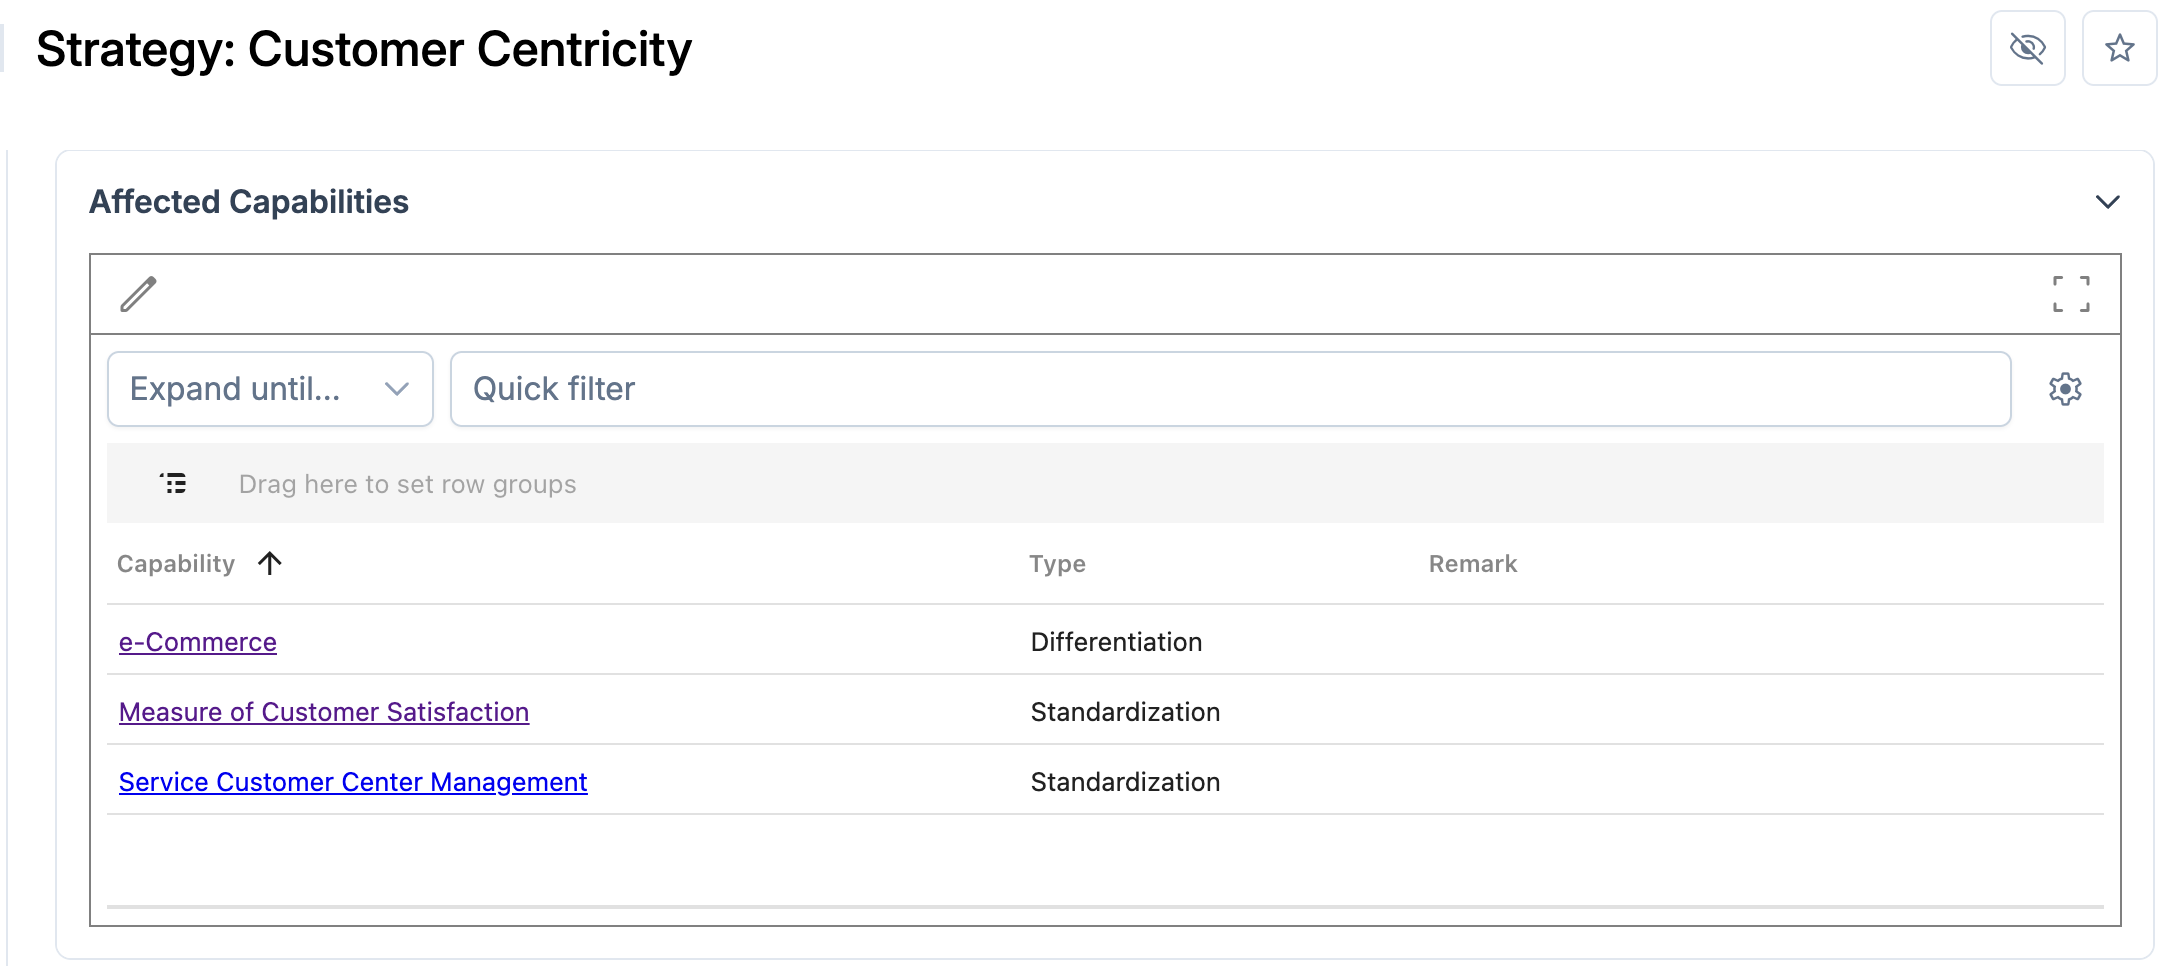This screenshot has height=966, width=2162.
Task: Collapse the Affected Capabilities section
Action: pos(2107,202)
